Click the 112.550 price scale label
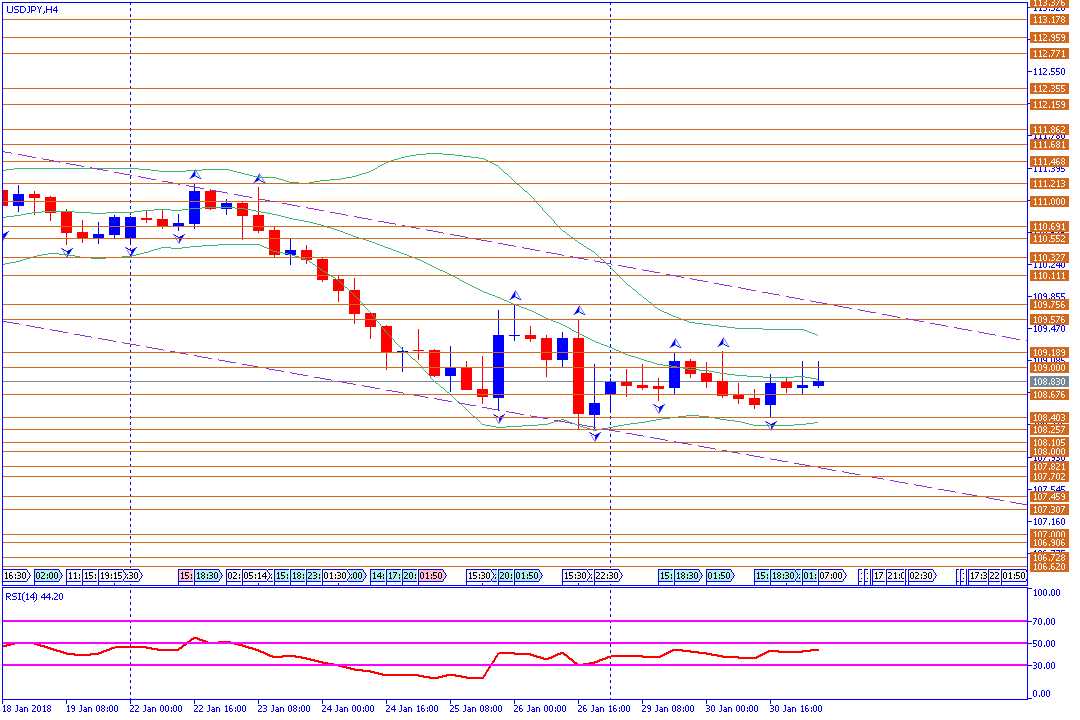The width and height of the screenshot is (1080, 720). 1048,72
